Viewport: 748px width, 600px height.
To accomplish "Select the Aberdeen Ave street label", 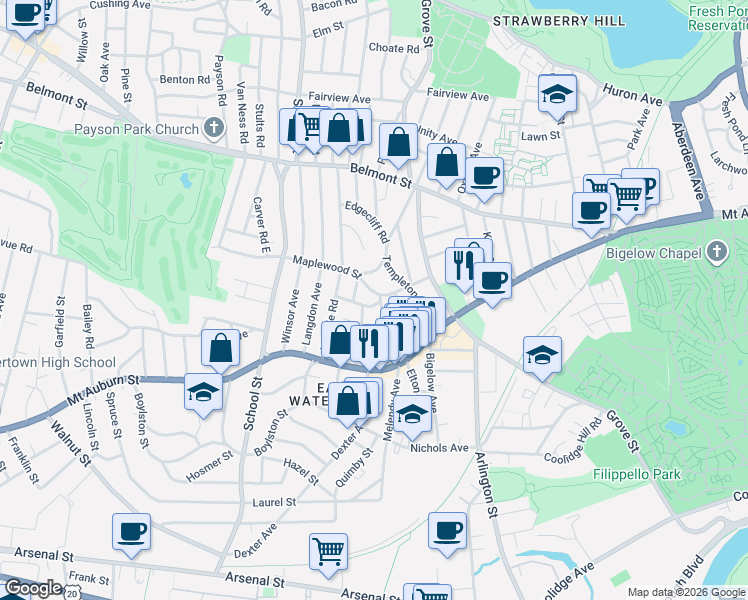I will (x=688, y=161).
